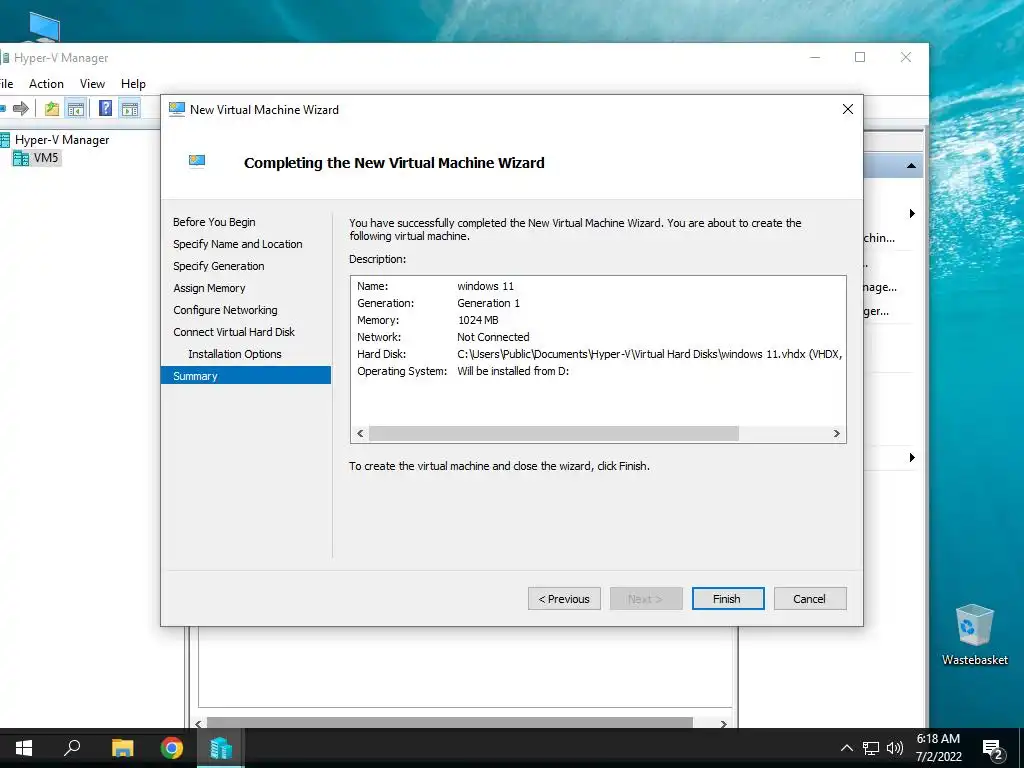Open the blue help icon in toolbar
This screenshot has width=1024, height=768.
(x=105, y=108)
